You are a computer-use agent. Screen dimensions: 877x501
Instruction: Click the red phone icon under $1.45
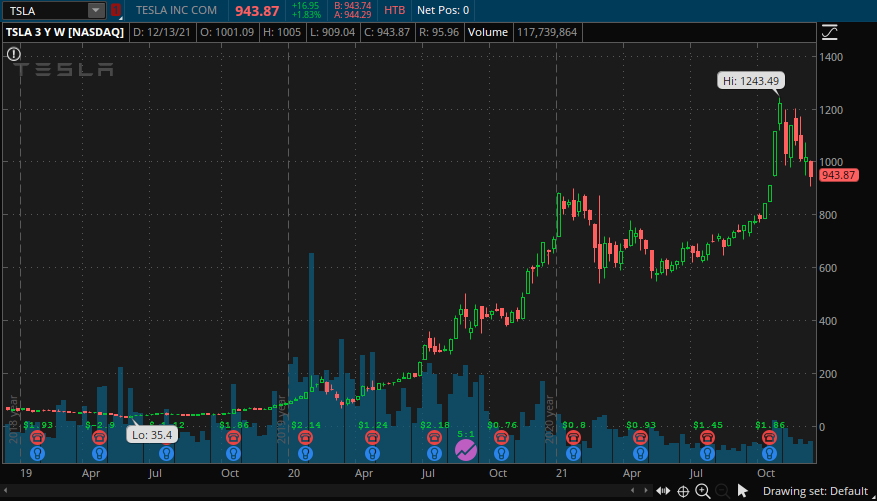[707, 437]
